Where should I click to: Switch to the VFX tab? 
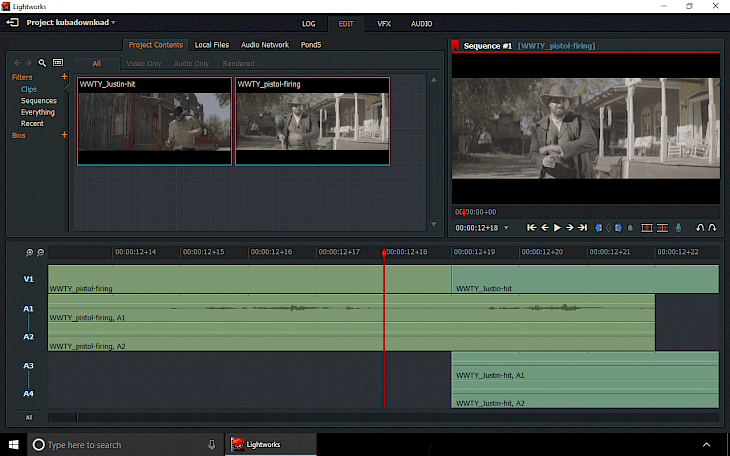tap(384, 24)
